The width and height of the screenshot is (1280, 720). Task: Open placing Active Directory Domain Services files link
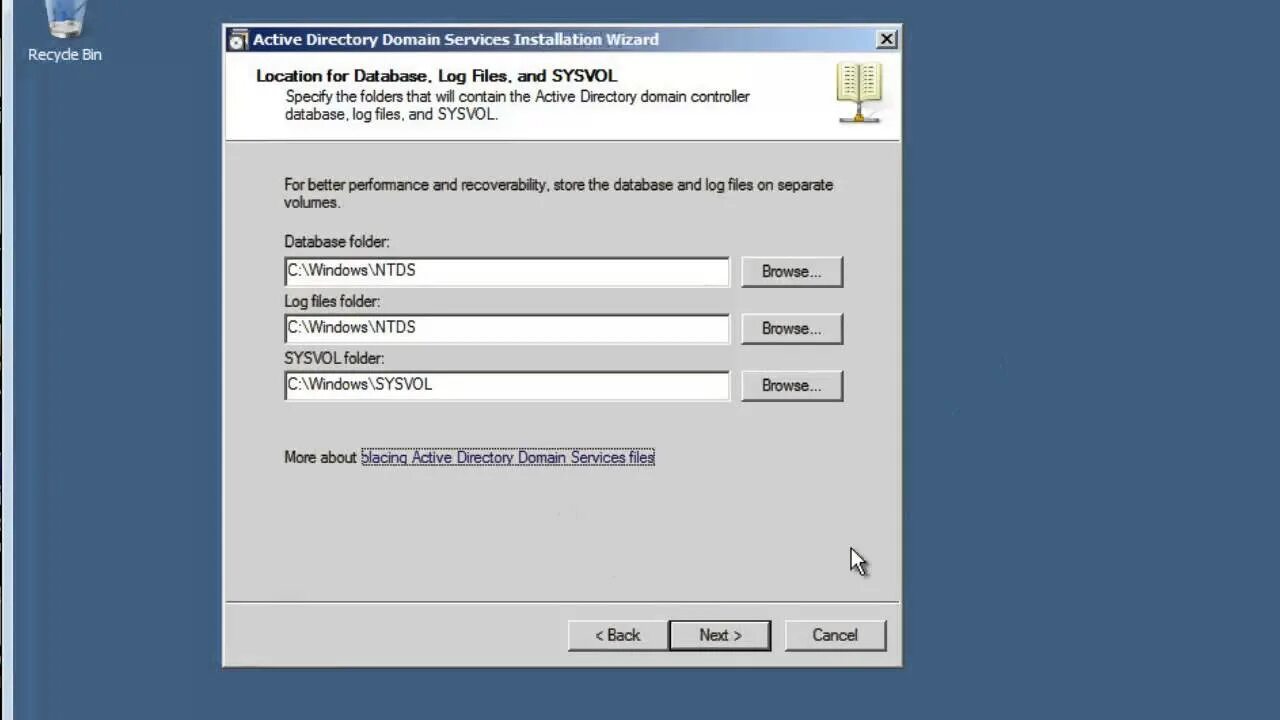508,457
